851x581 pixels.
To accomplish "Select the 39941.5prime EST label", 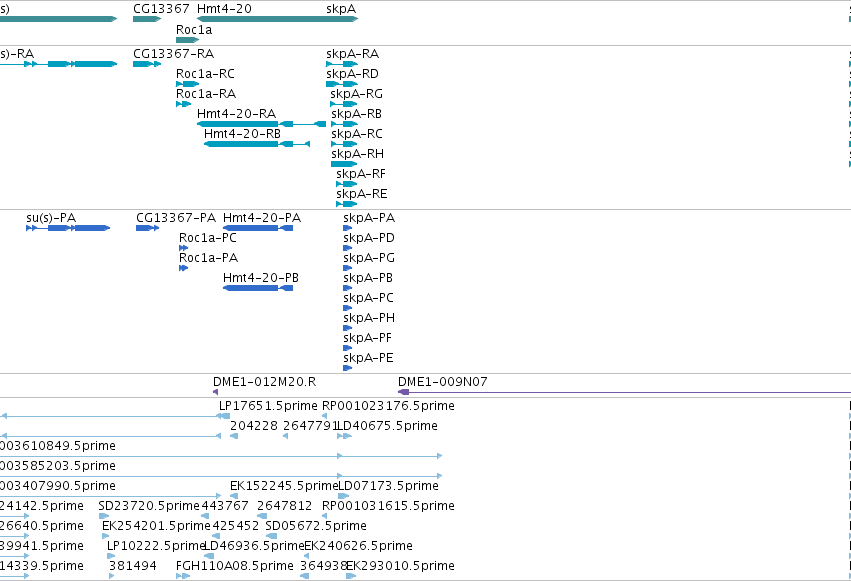I will 42,547.
